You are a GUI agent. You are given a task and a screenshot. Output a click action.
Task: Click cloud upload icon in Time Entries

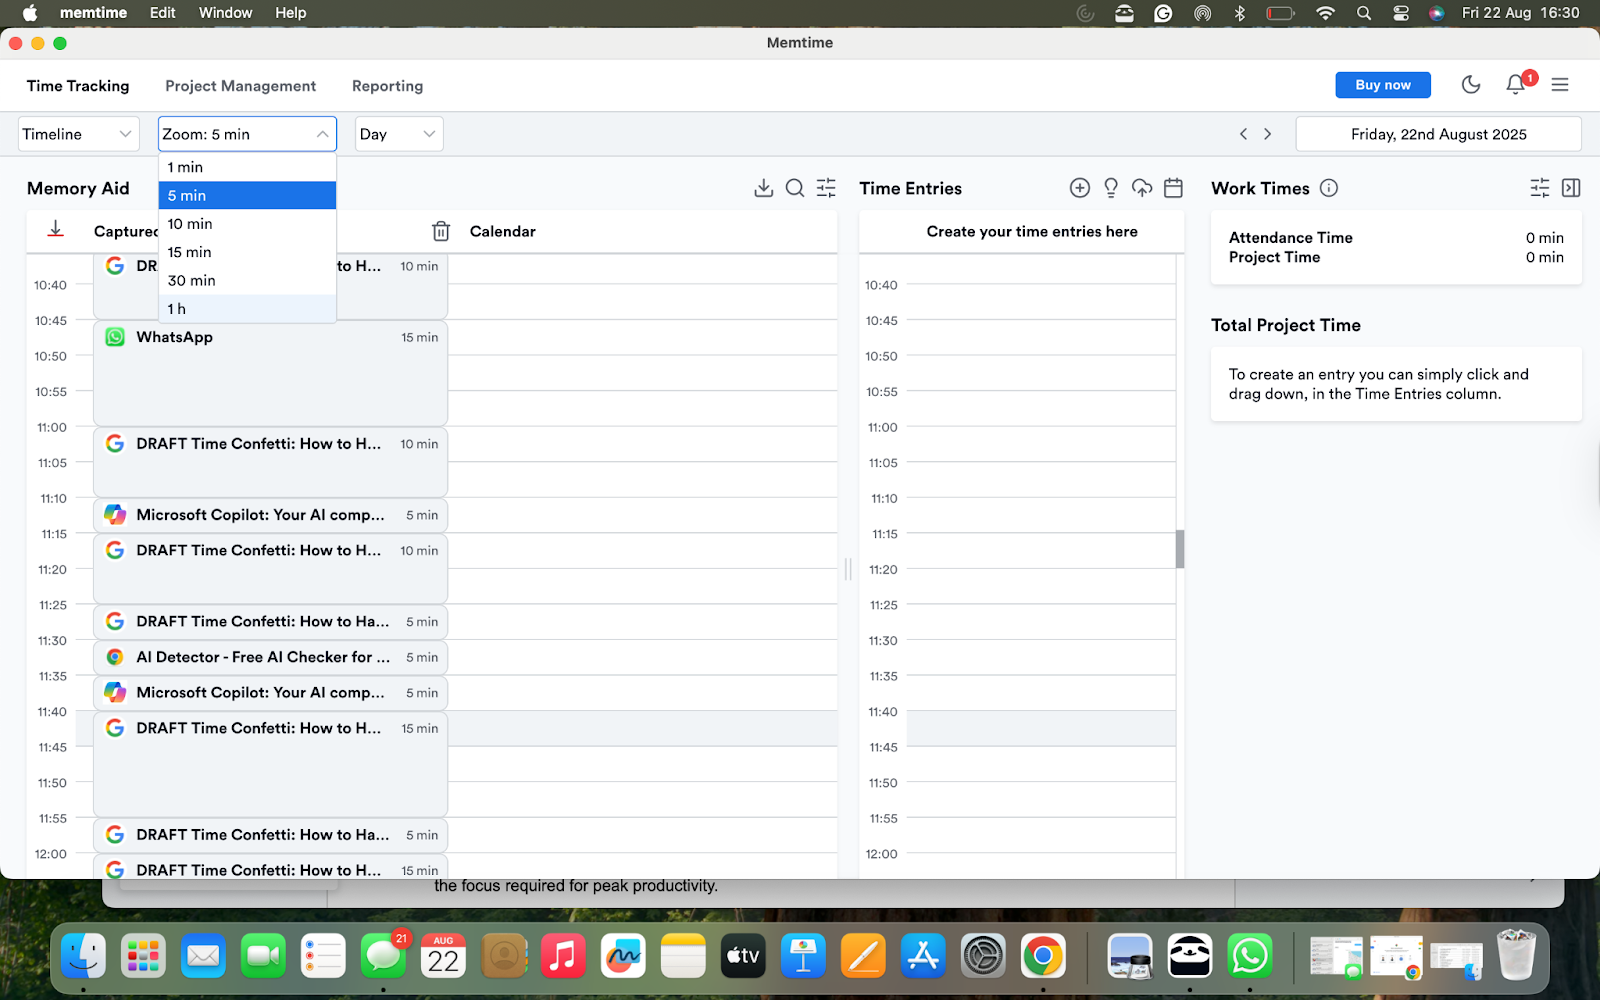tap(1142, 188)
